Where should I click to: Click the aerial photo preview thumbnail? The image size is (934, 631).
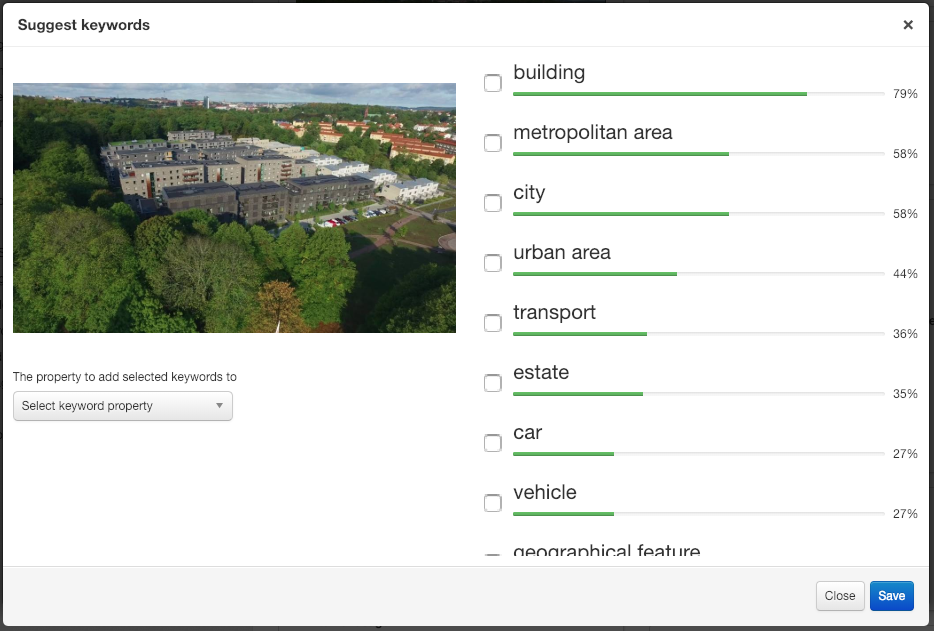[x=234, y=207]
